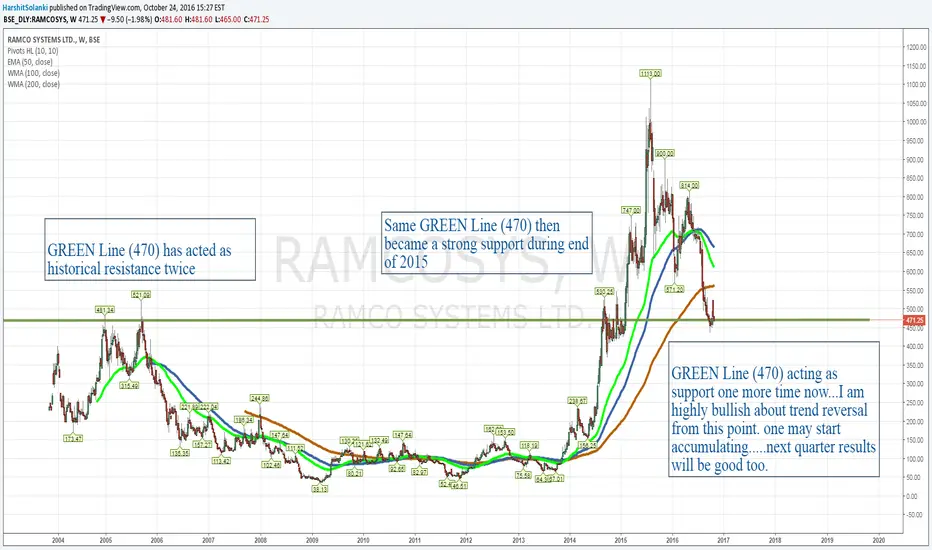Select the 'RAMCO SYSTEMS LTD., W, BSE' legend title
The width and height of the screenshot is (932, 550).
(53, 40)
